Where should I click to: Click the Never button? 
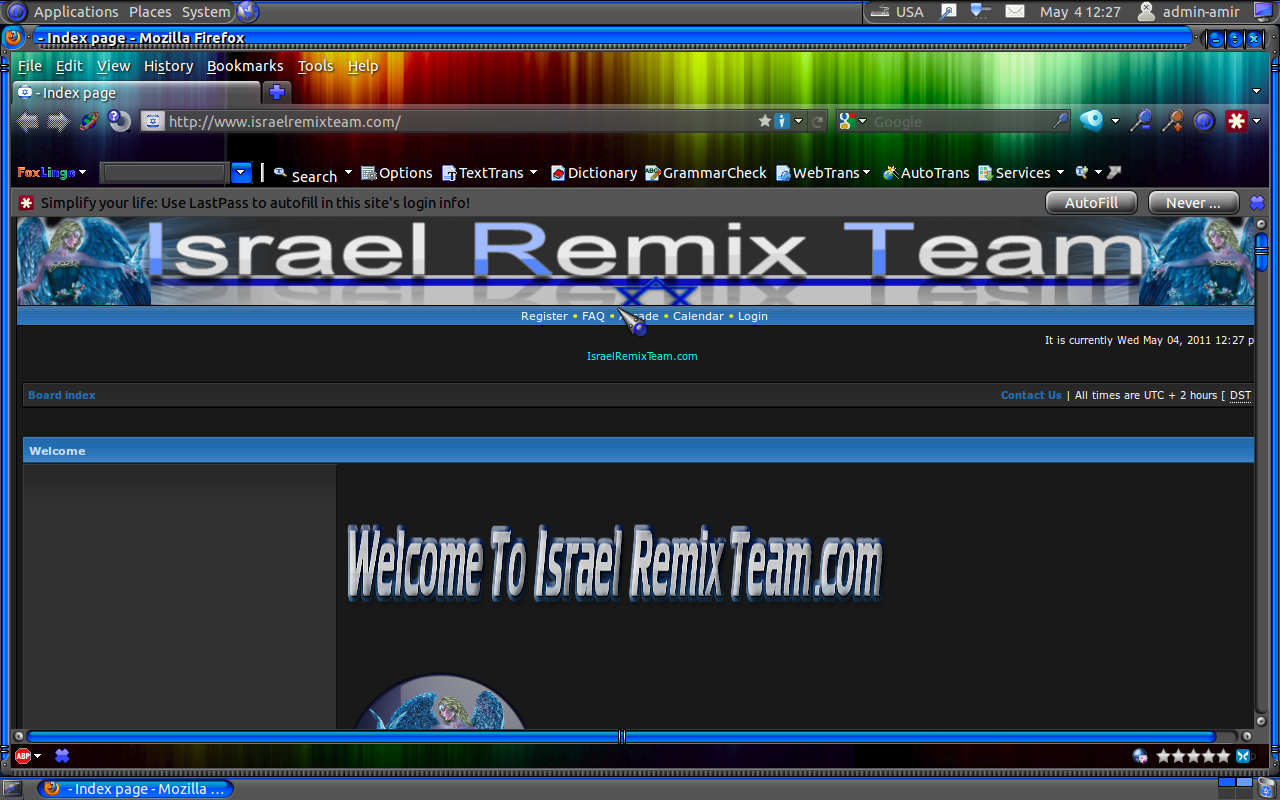[1194, 203]
